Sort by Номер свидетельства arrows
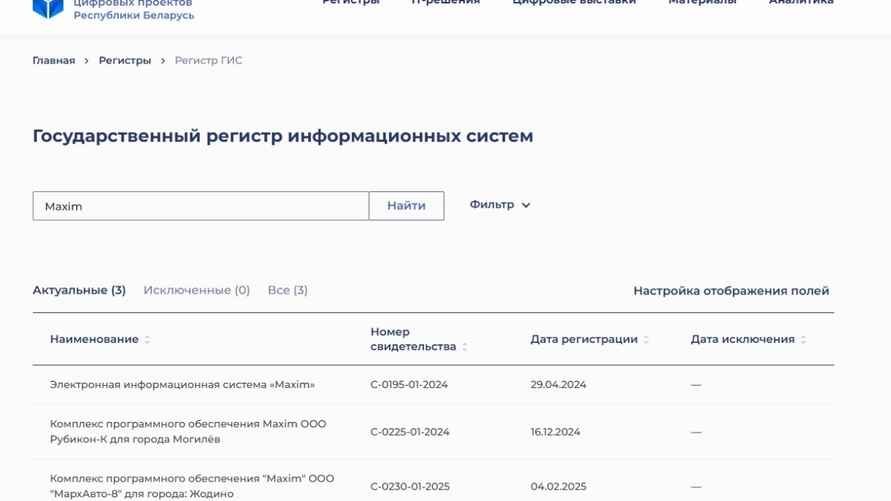 coord(464,346)
